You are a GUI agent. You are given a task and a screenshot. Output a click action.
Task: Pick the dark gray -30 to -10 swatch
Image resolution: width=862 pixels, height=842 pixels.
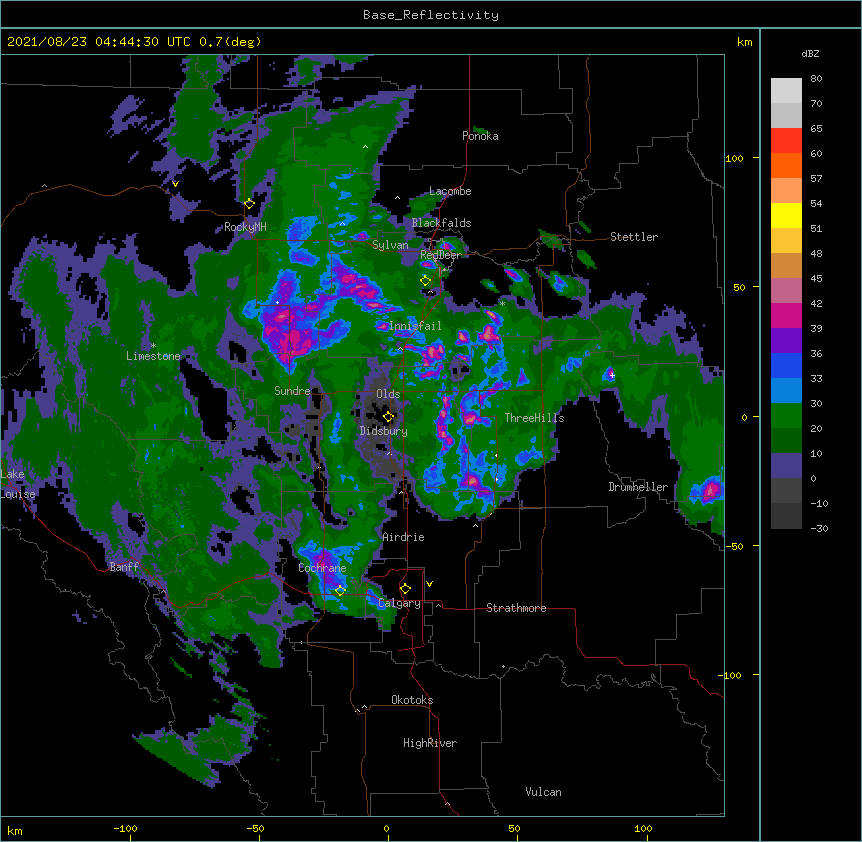click(786, 516)
